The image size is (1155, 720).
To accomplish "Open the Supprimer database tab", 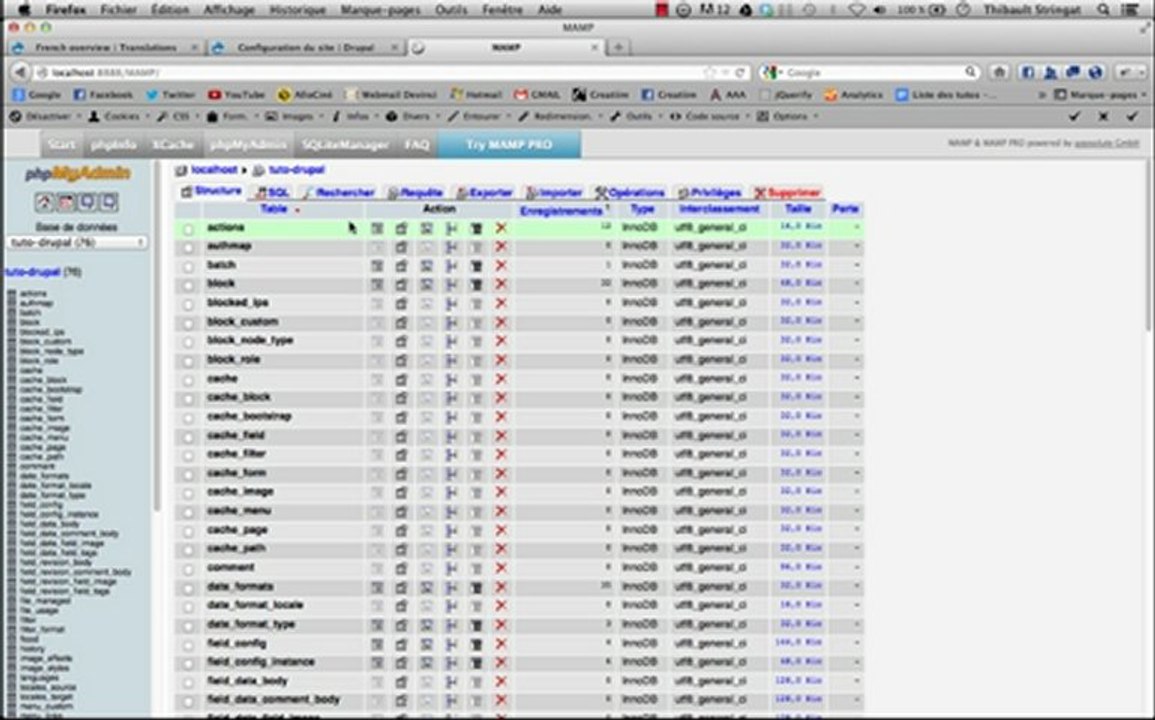I will [x=787, y=192].
